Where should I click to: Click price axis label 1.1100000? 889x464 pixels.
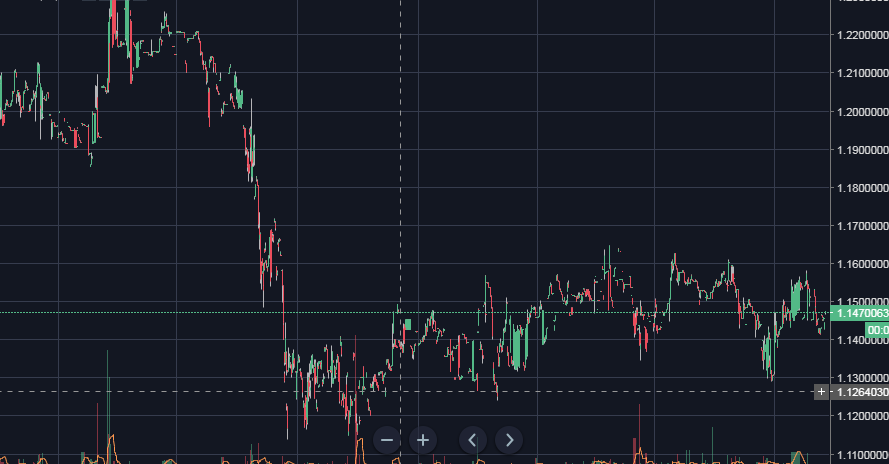862,455
